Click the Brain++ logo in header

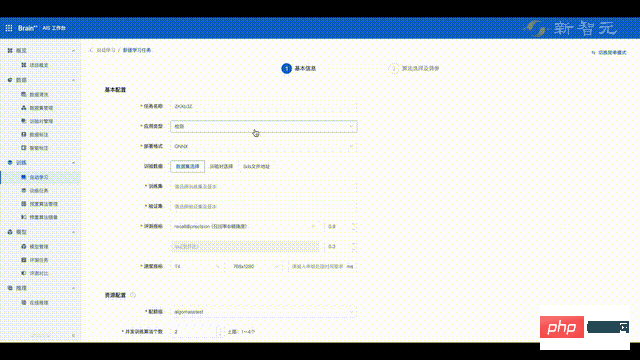tap(28, 28)
